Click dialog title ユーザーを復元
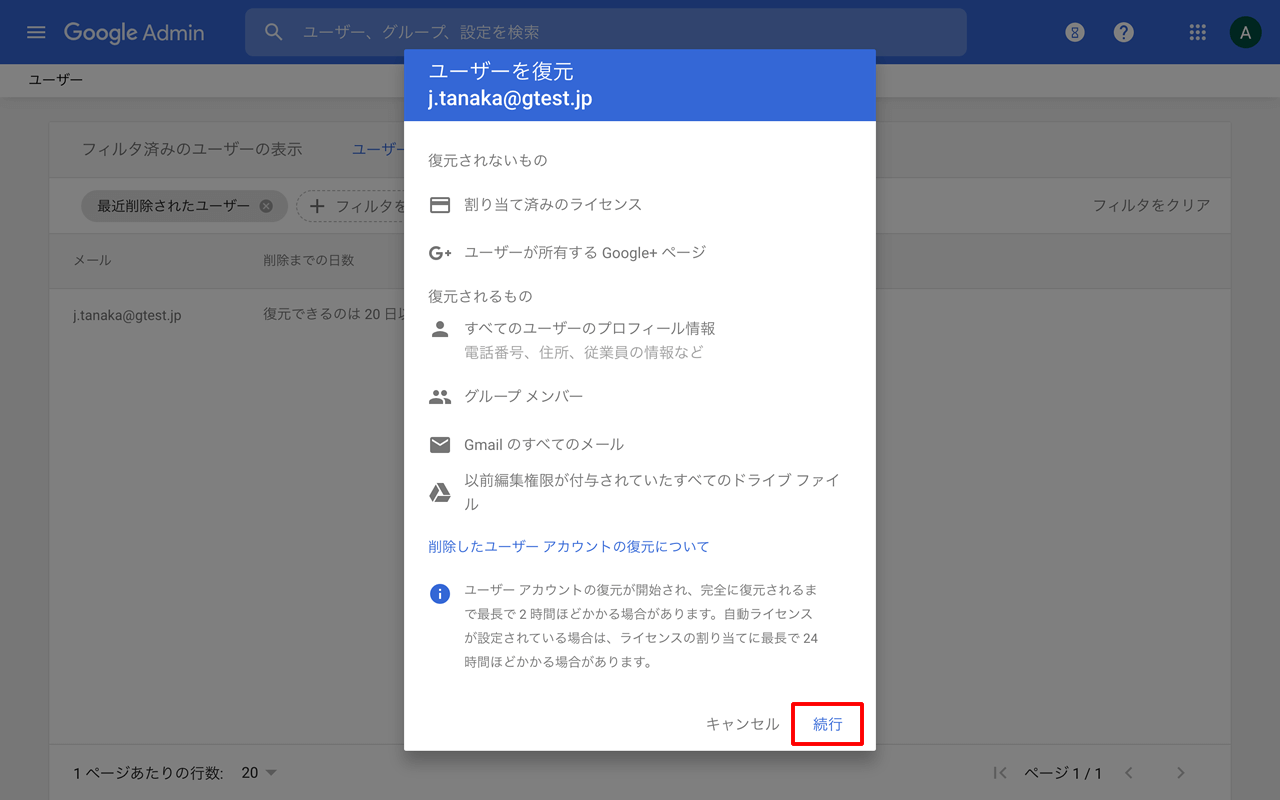Screen dimensions: 1280x800 (501, 72)
